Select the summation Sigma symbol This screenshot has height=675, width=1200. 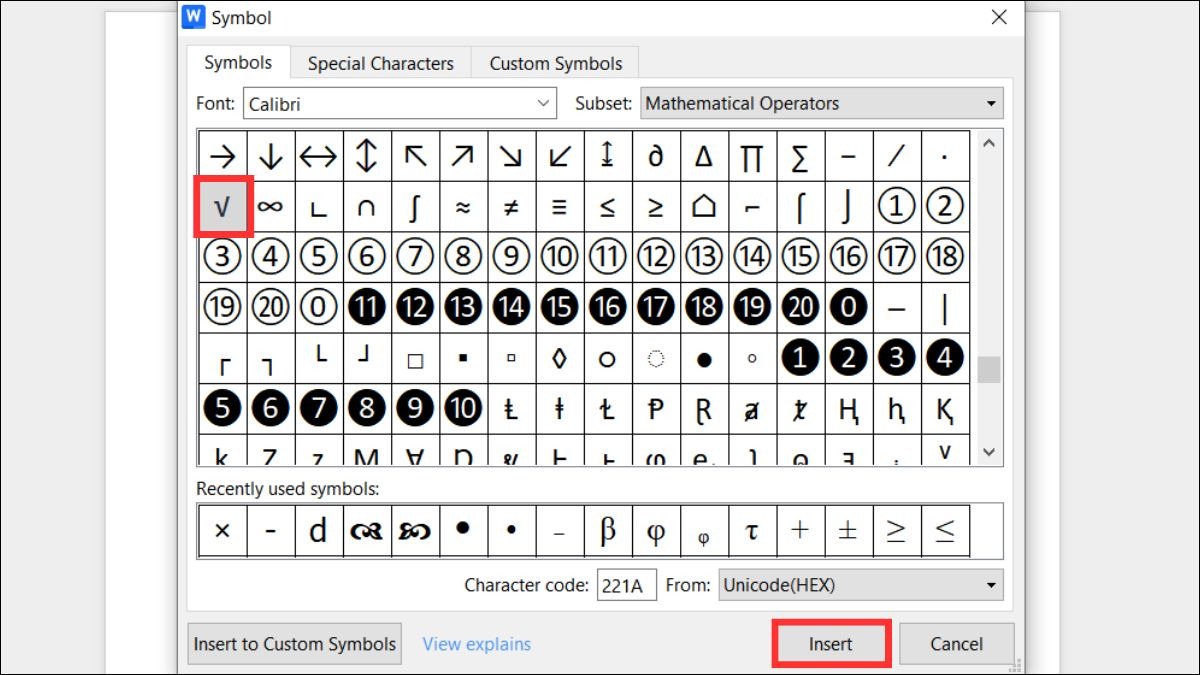[x=800, y=156]
